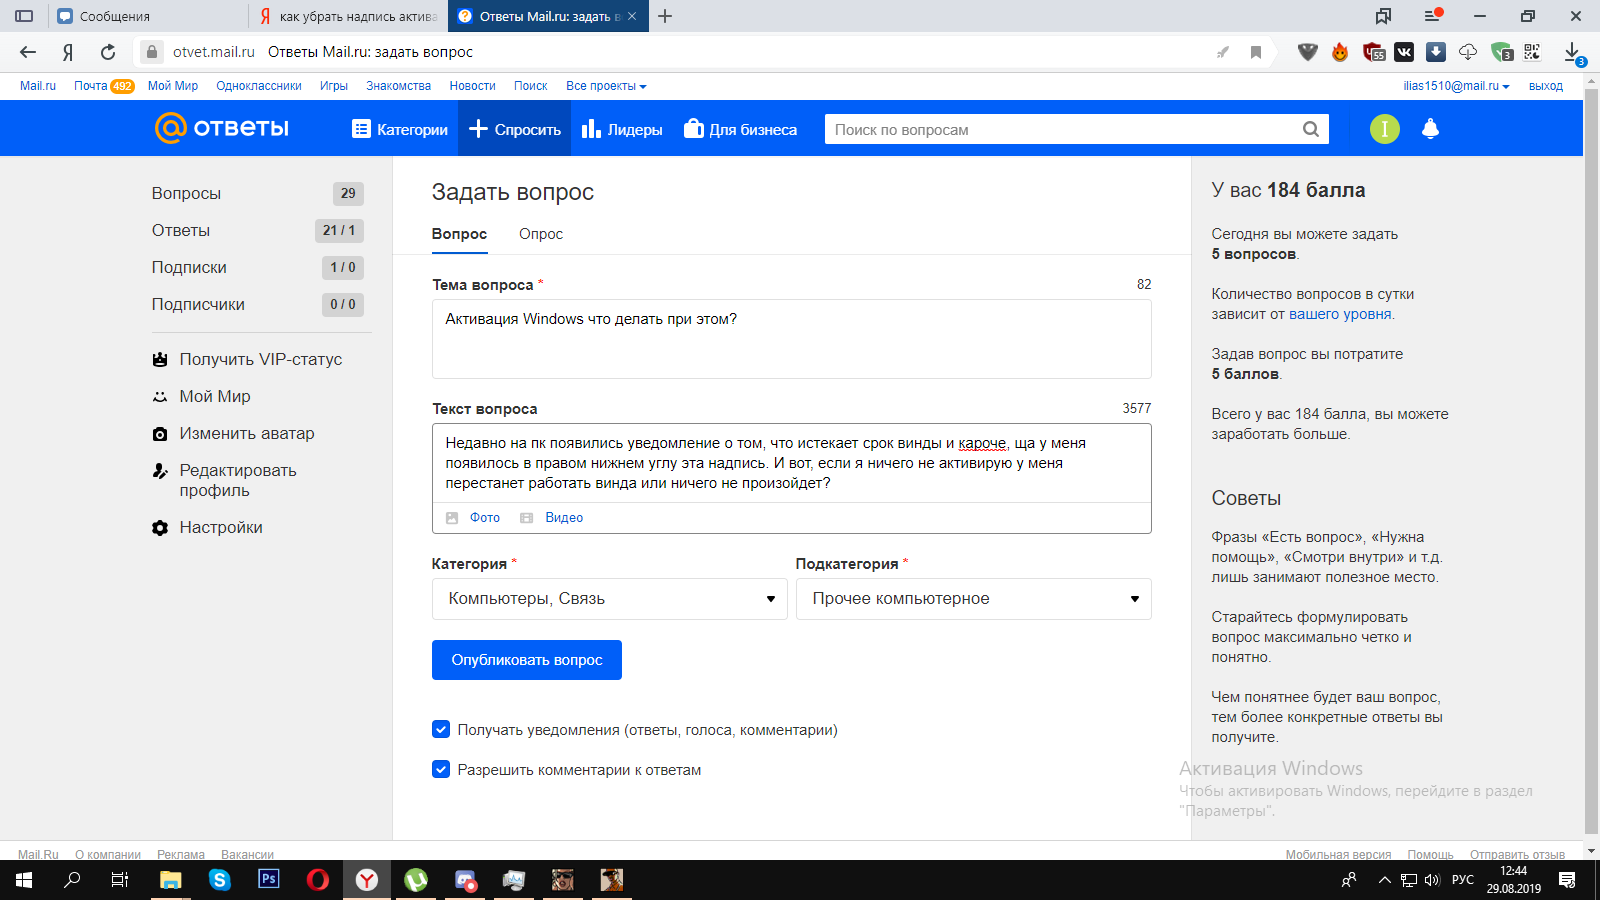The image size is (1600, 900).
Task: Open Настройки gear icon in sidebar
Action: pyautogui.click(x=160, y=528)
